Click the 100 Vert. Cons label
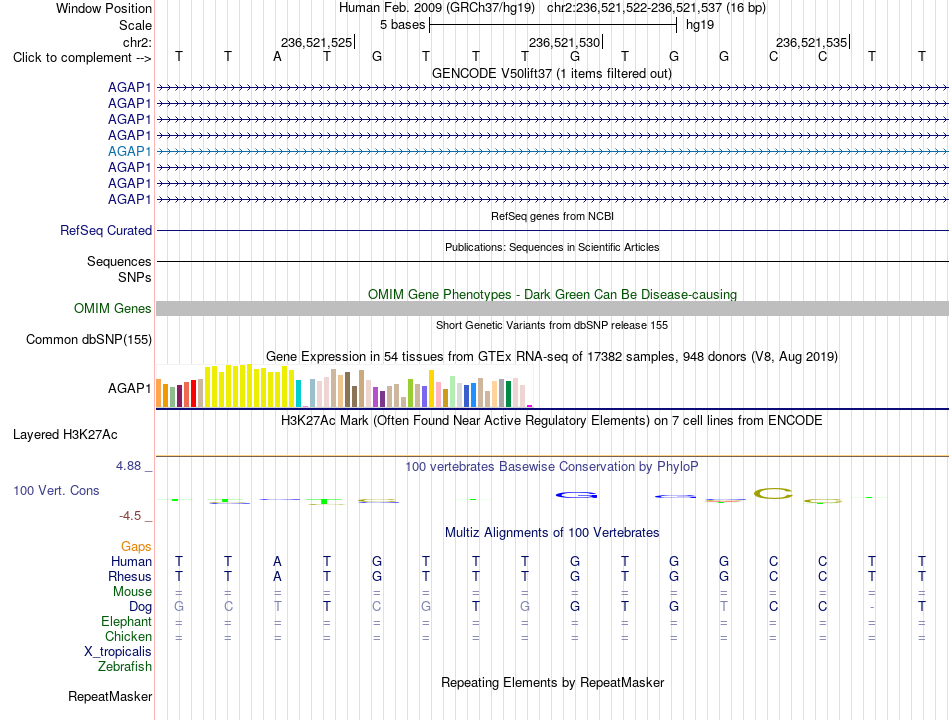950x720 pixels. (56, 490)
